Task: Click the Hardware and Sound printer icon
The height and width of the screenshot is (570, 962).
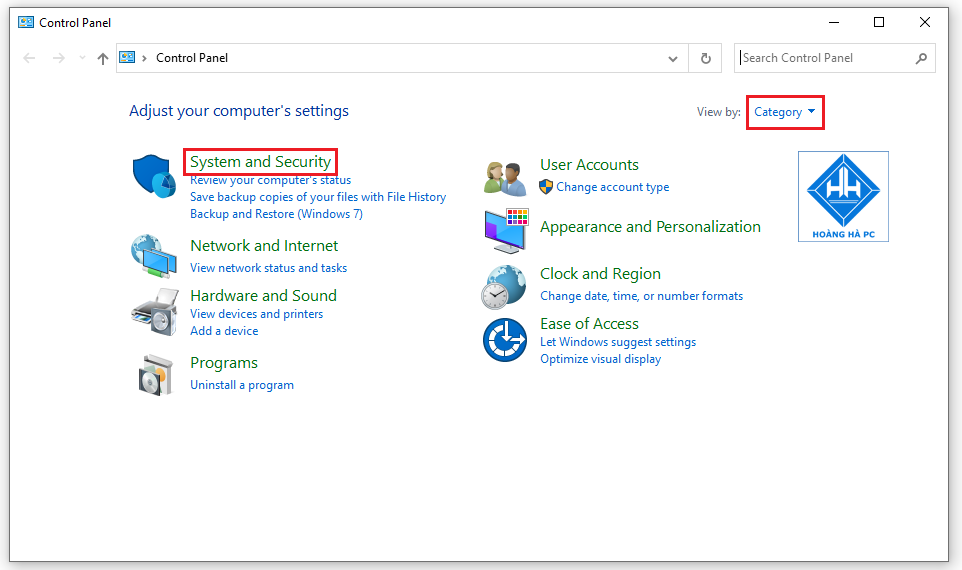Action: point(154,312)
